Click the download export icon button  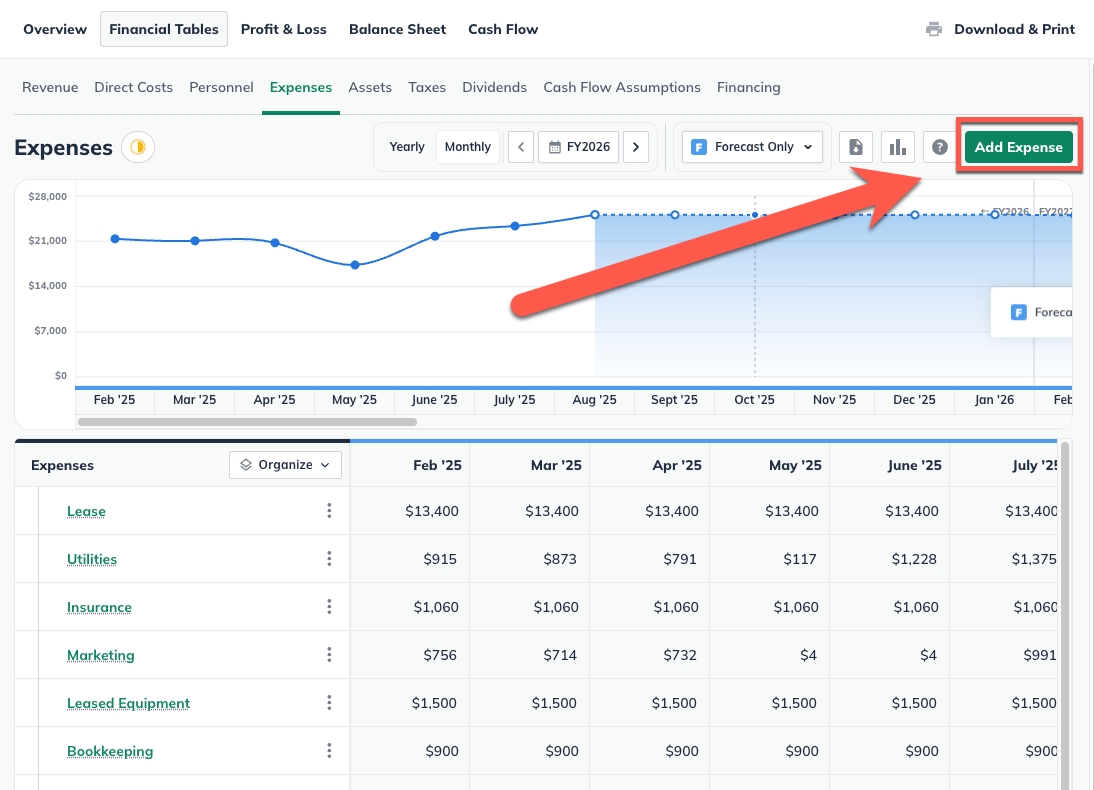(856, 147)
